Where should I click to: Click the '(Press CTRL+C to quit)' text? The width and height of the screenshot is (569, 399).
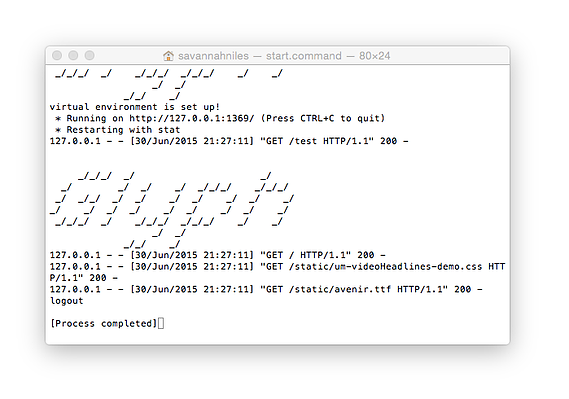(x=323, y=118)
